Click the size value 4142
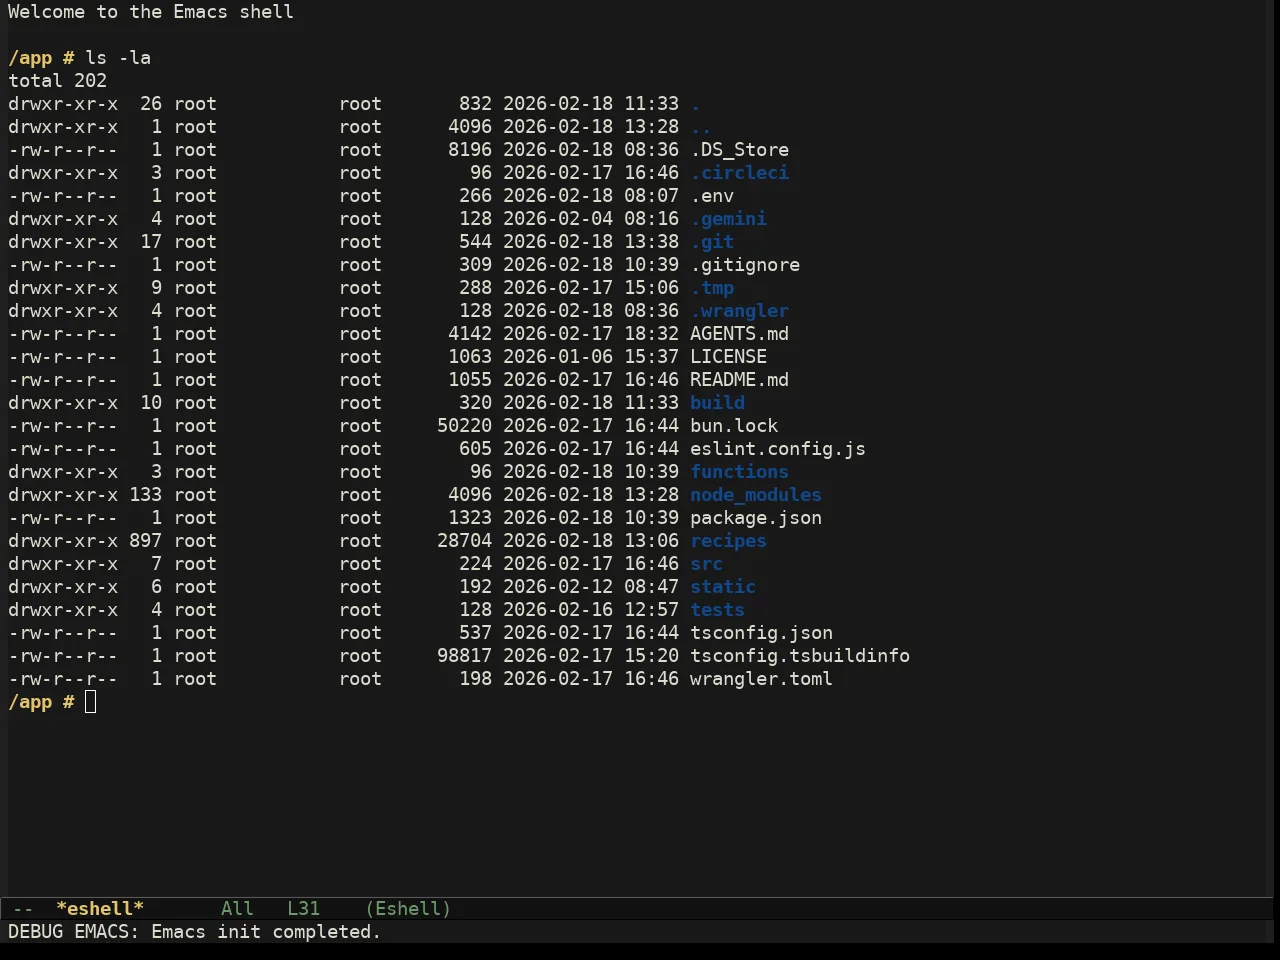Screen dimensions: 1280x960 pos(470,333)
